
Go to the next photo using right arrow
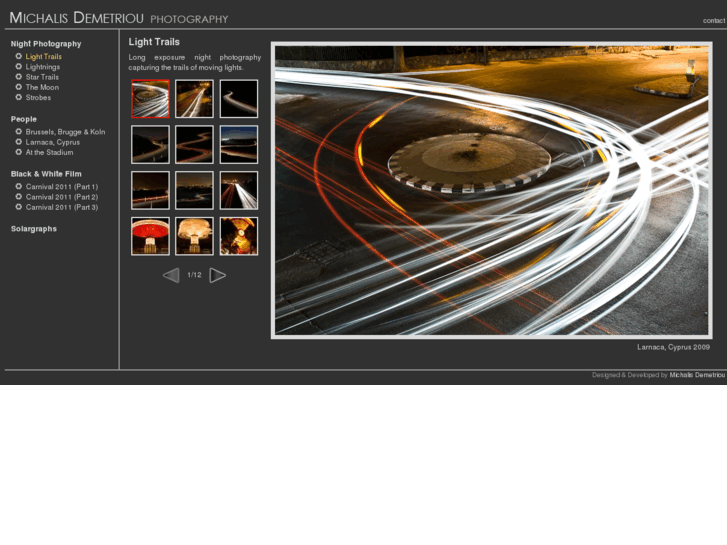218,275
